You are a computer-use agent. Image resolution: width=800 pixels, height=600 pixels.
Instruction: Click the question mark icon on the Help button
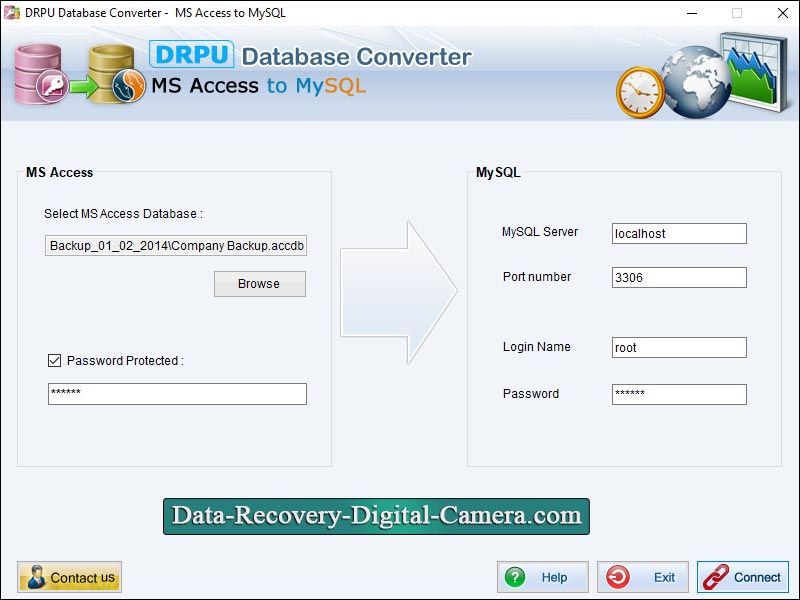(x=515, y=577)
